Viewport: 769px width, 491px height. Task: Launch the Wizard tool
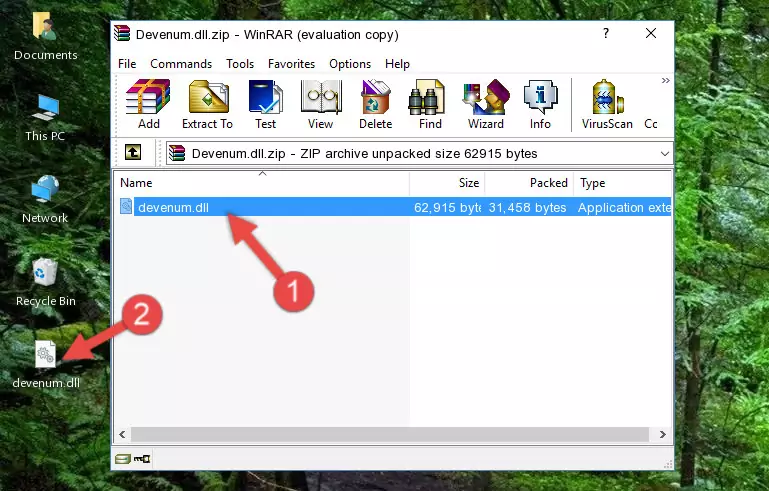pyautogui.click(x=486, y=104)
